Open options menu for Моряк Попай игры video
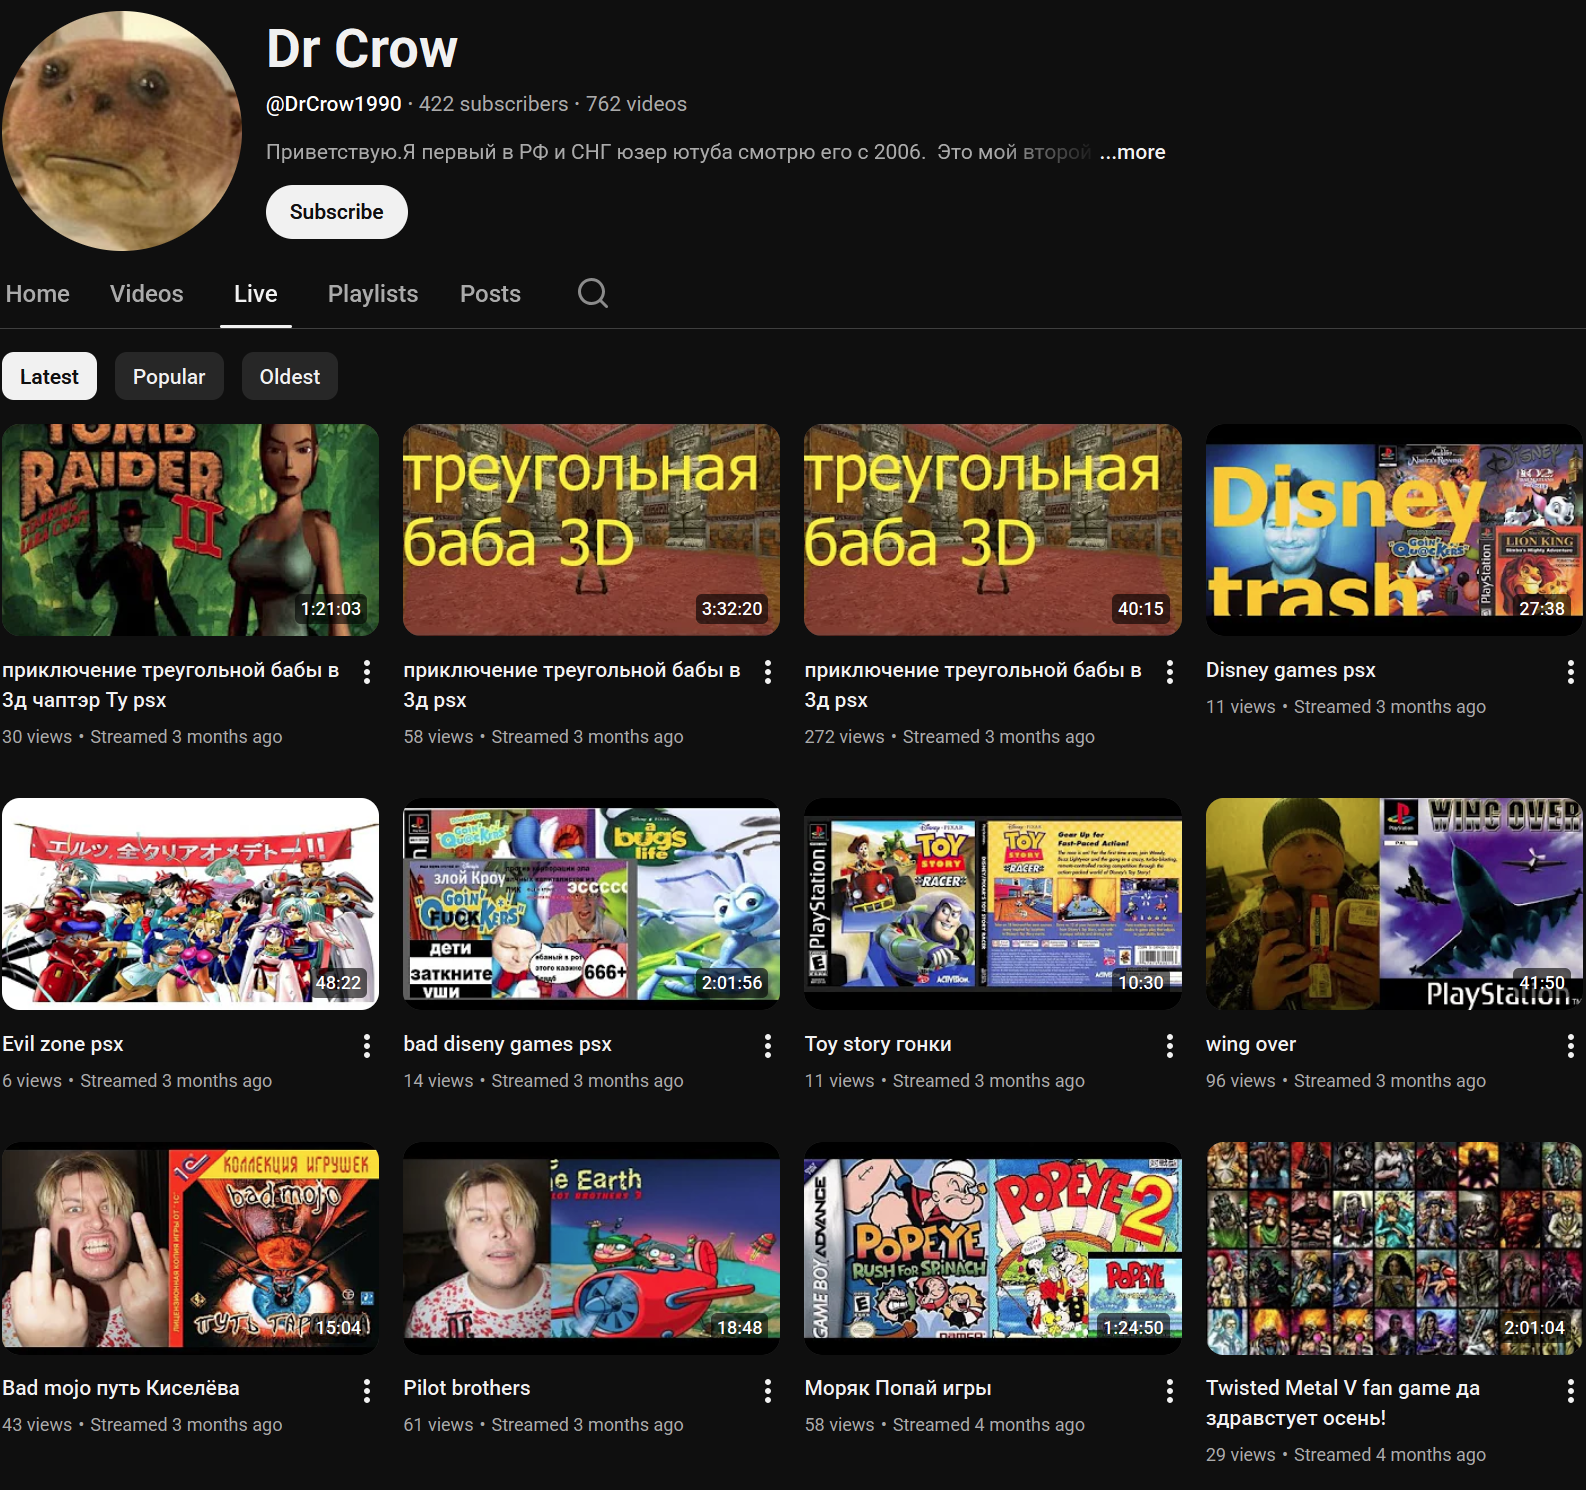 coord(1169,1390)
